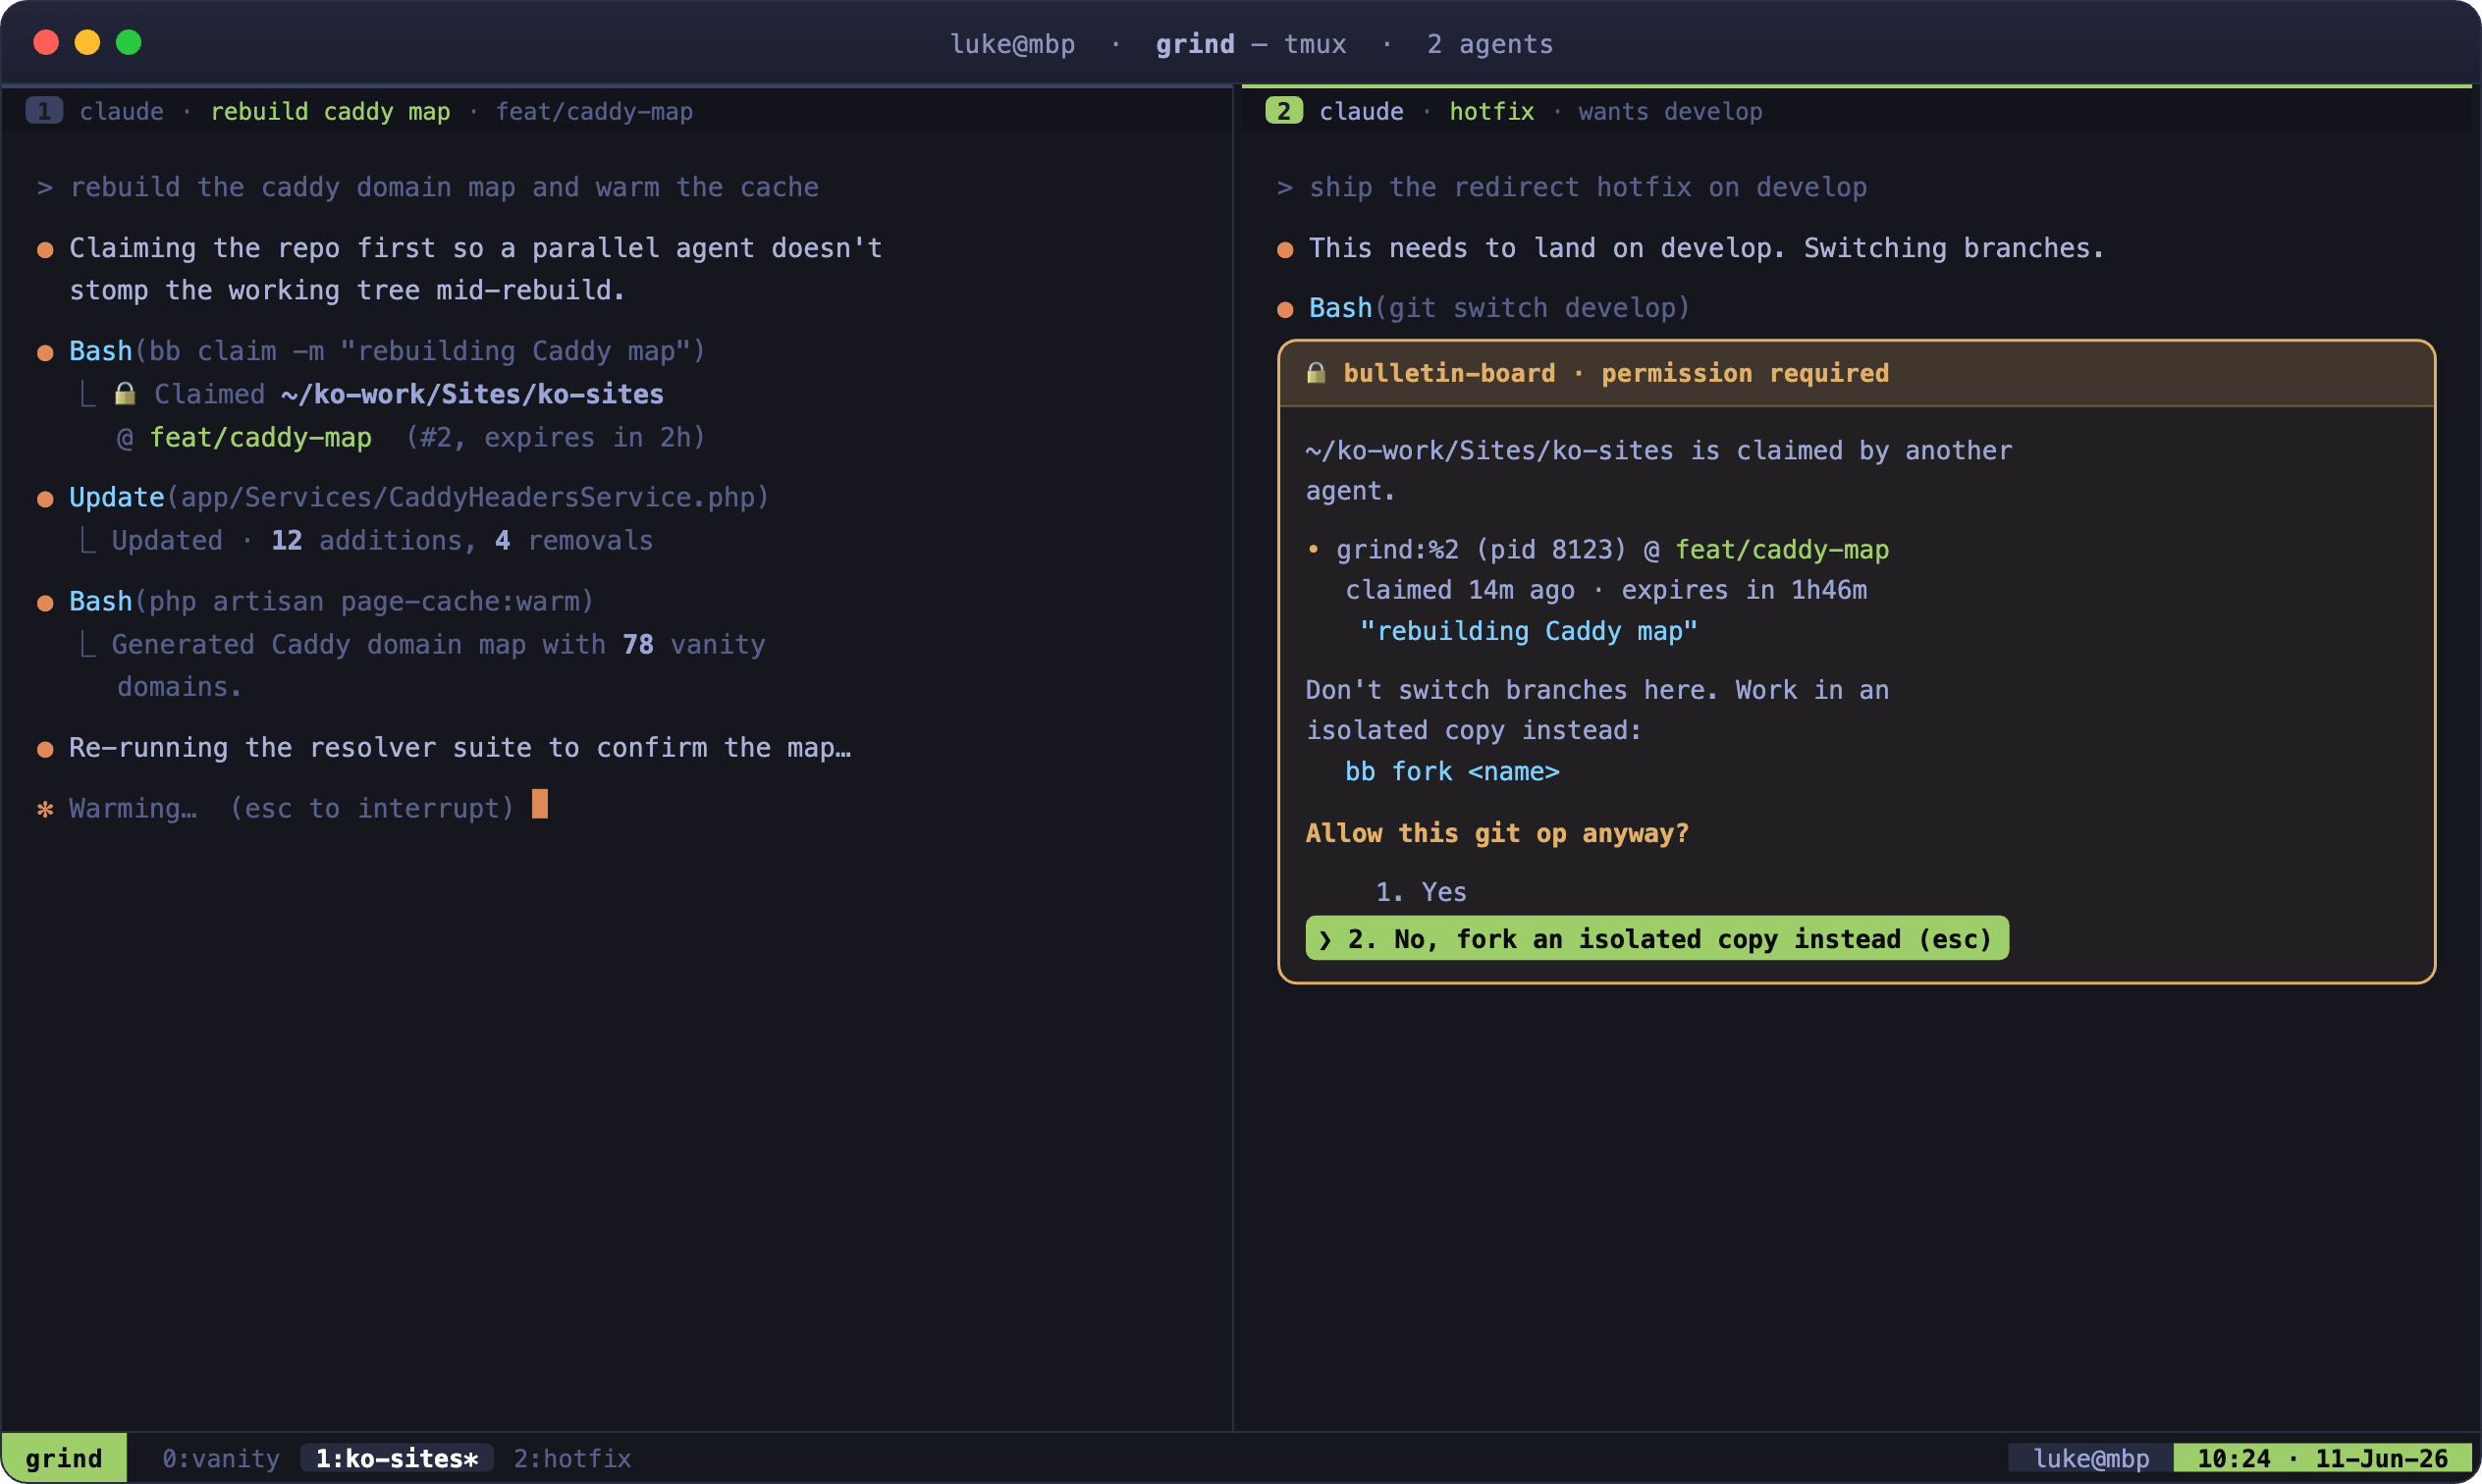The width and height of the screenshot is (2482, 1484).
Task: Click feat/caddy-map branch in permission box
Action: click(1781, 550)
